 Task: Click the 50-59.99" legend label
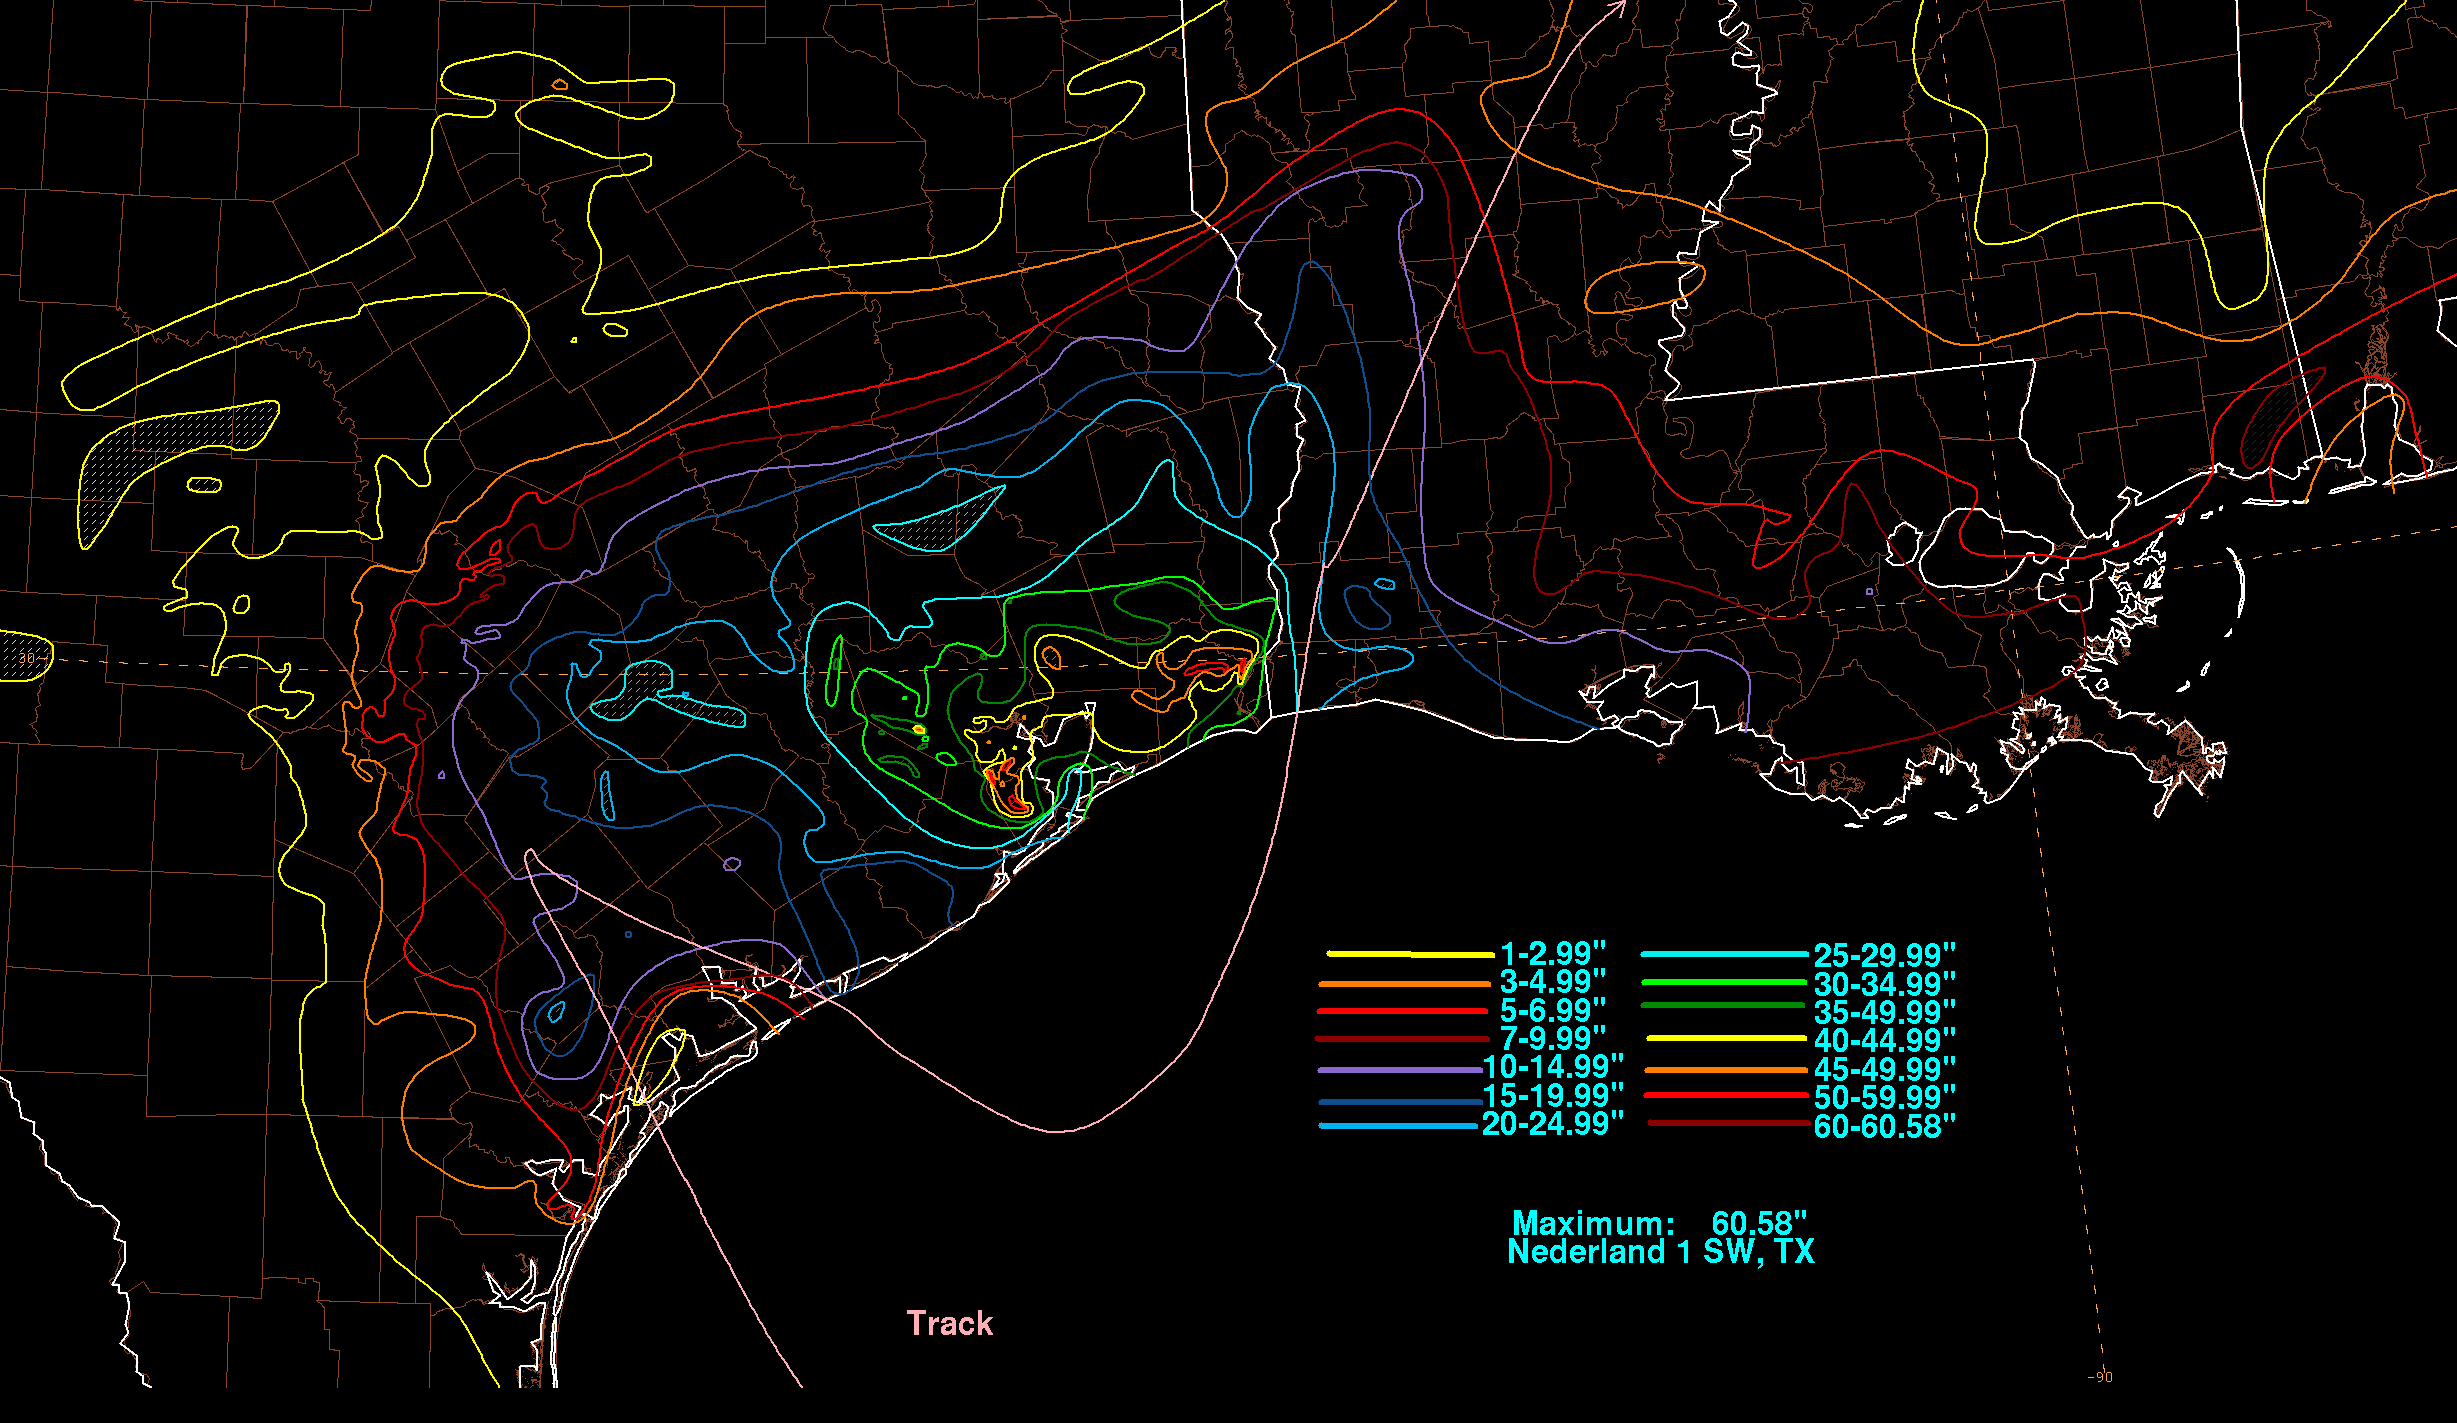[1885, 1097]
